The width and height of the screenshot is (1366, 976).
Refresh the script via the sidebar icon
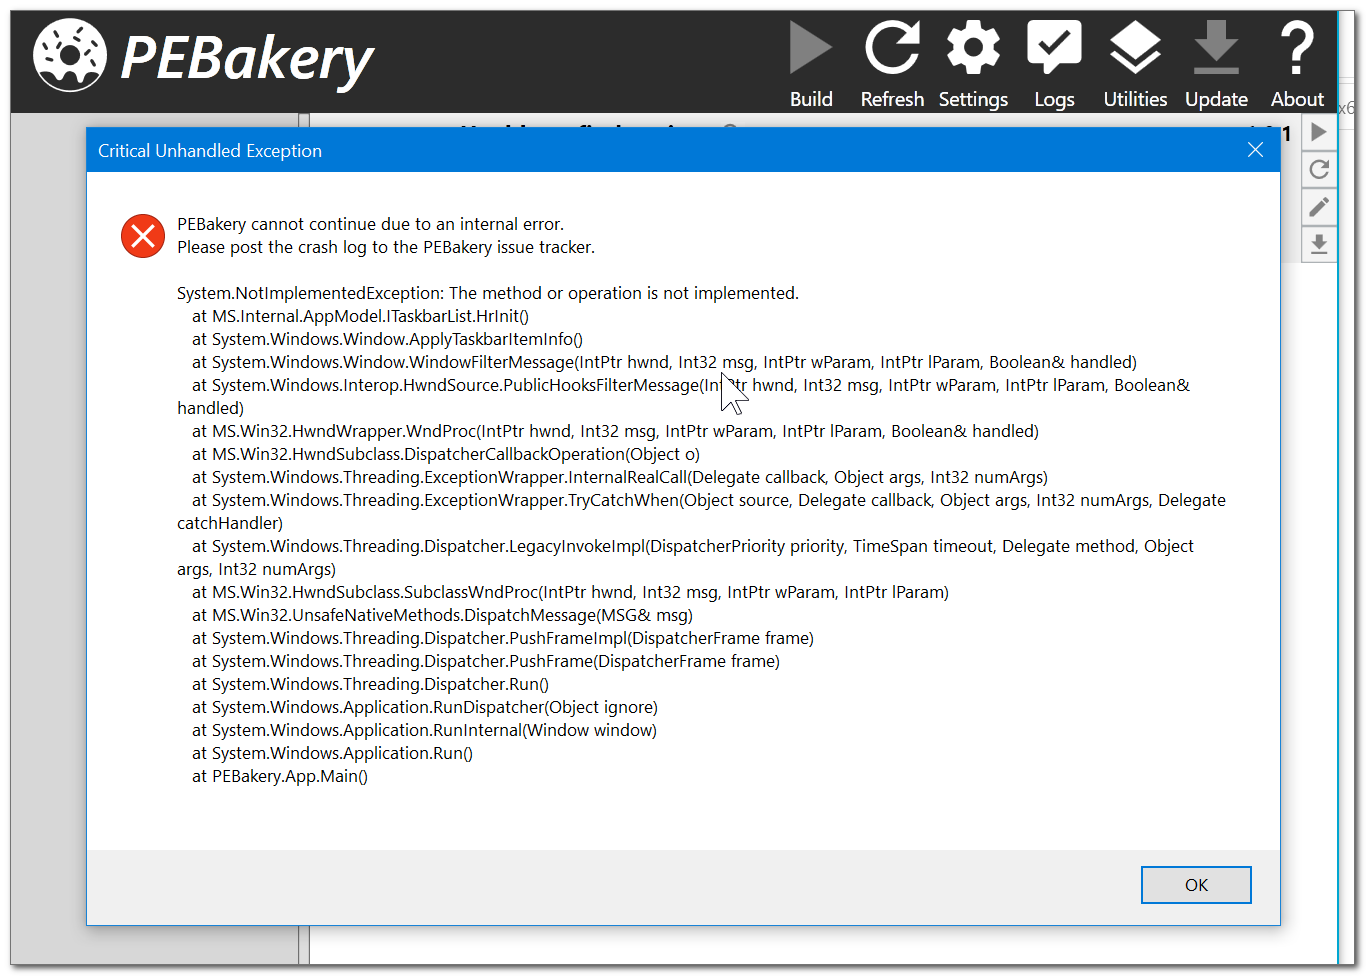click(1319, 169)
